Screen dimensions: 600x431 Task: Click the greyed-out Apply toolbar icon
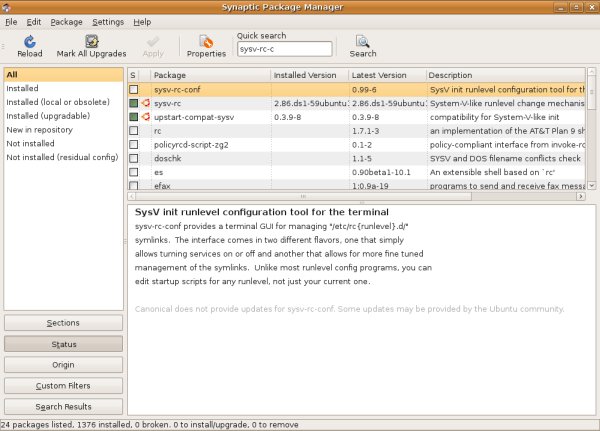153,42
